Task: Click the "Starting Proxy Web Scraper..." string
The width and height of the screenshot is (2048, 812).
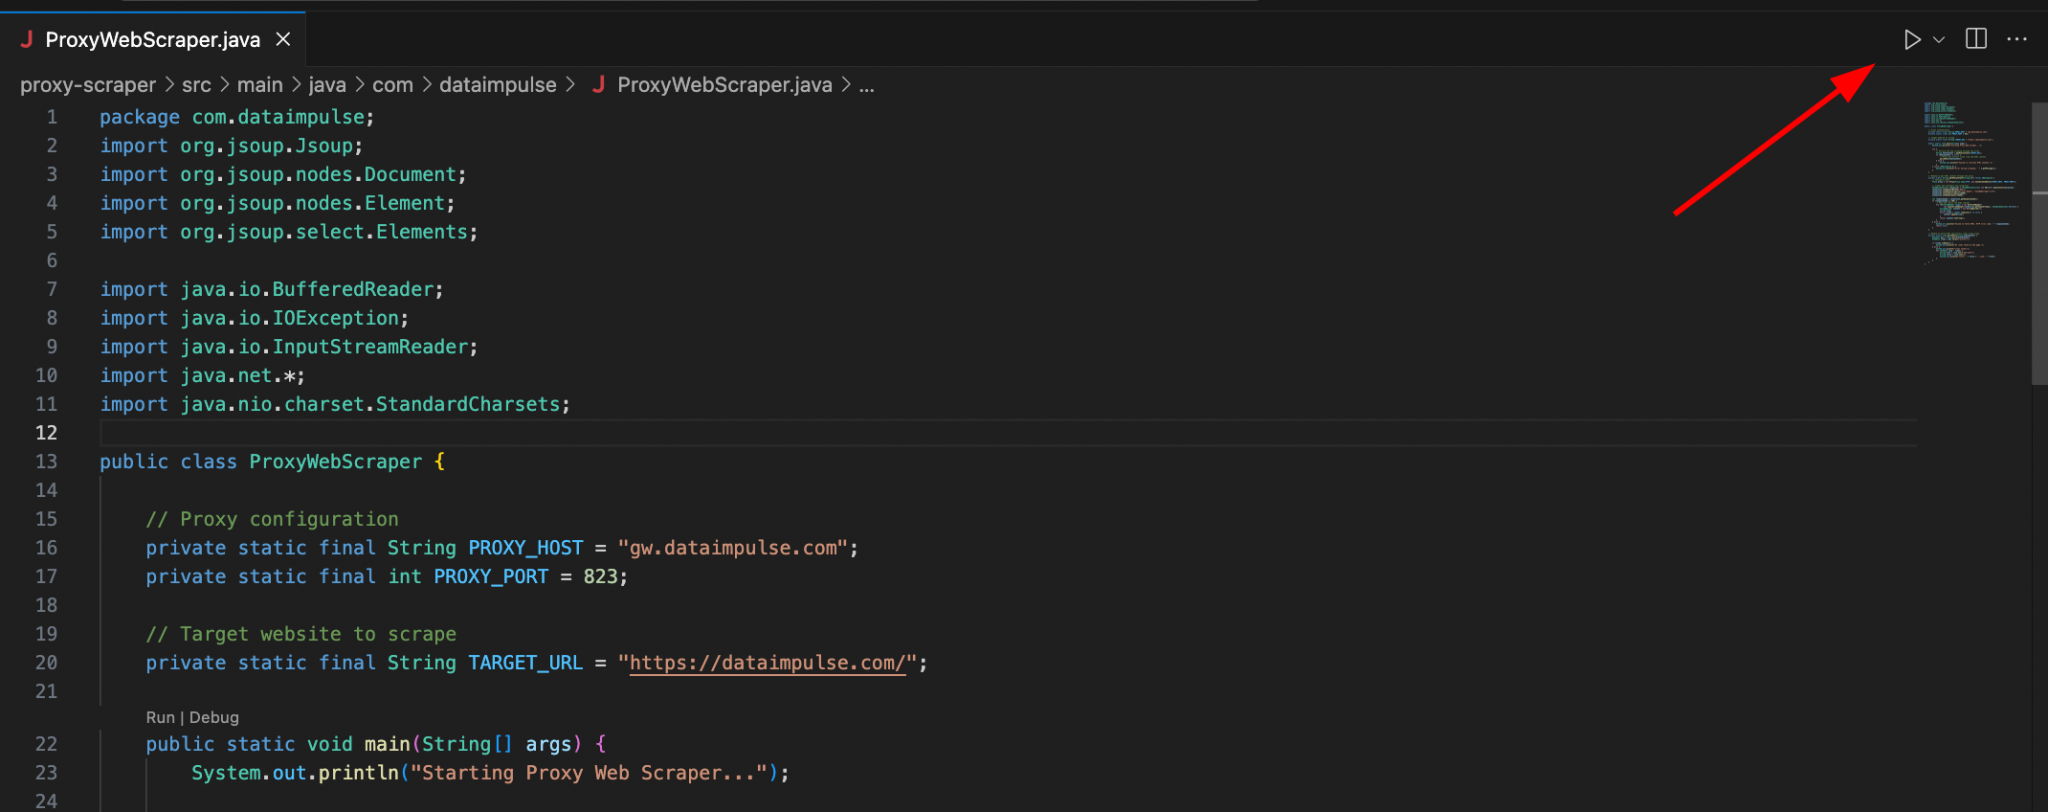Action: (588, 773)
